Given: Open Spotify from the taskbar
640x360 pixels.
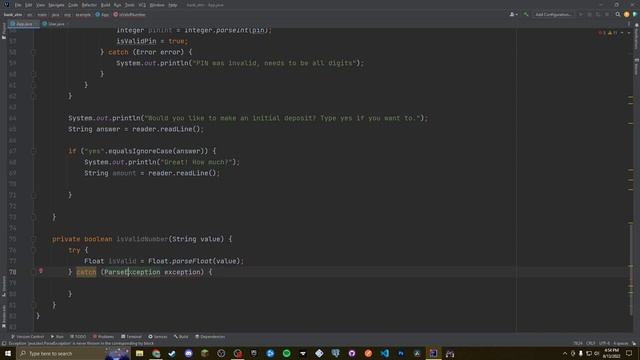Looking at the screenshot, I should click(287, 353).
